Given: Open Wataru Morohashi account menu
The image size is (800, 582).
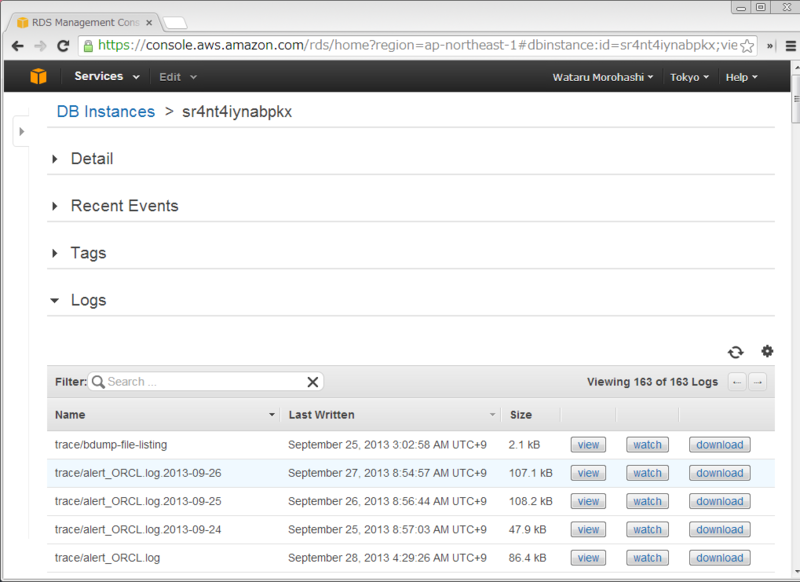Looking at the screenshot, I should pos(603,77).
